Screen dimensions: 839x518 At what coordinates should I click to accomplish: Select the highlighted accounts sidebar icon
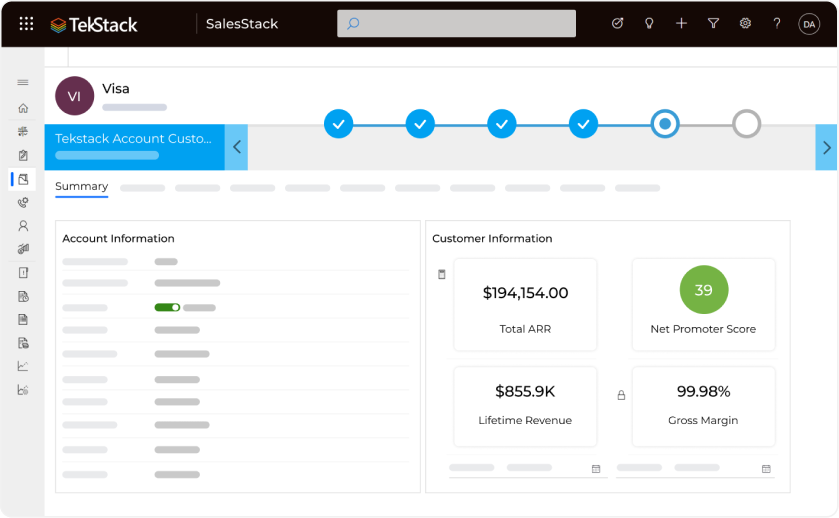pyautogui.click(x=23, y=179)
